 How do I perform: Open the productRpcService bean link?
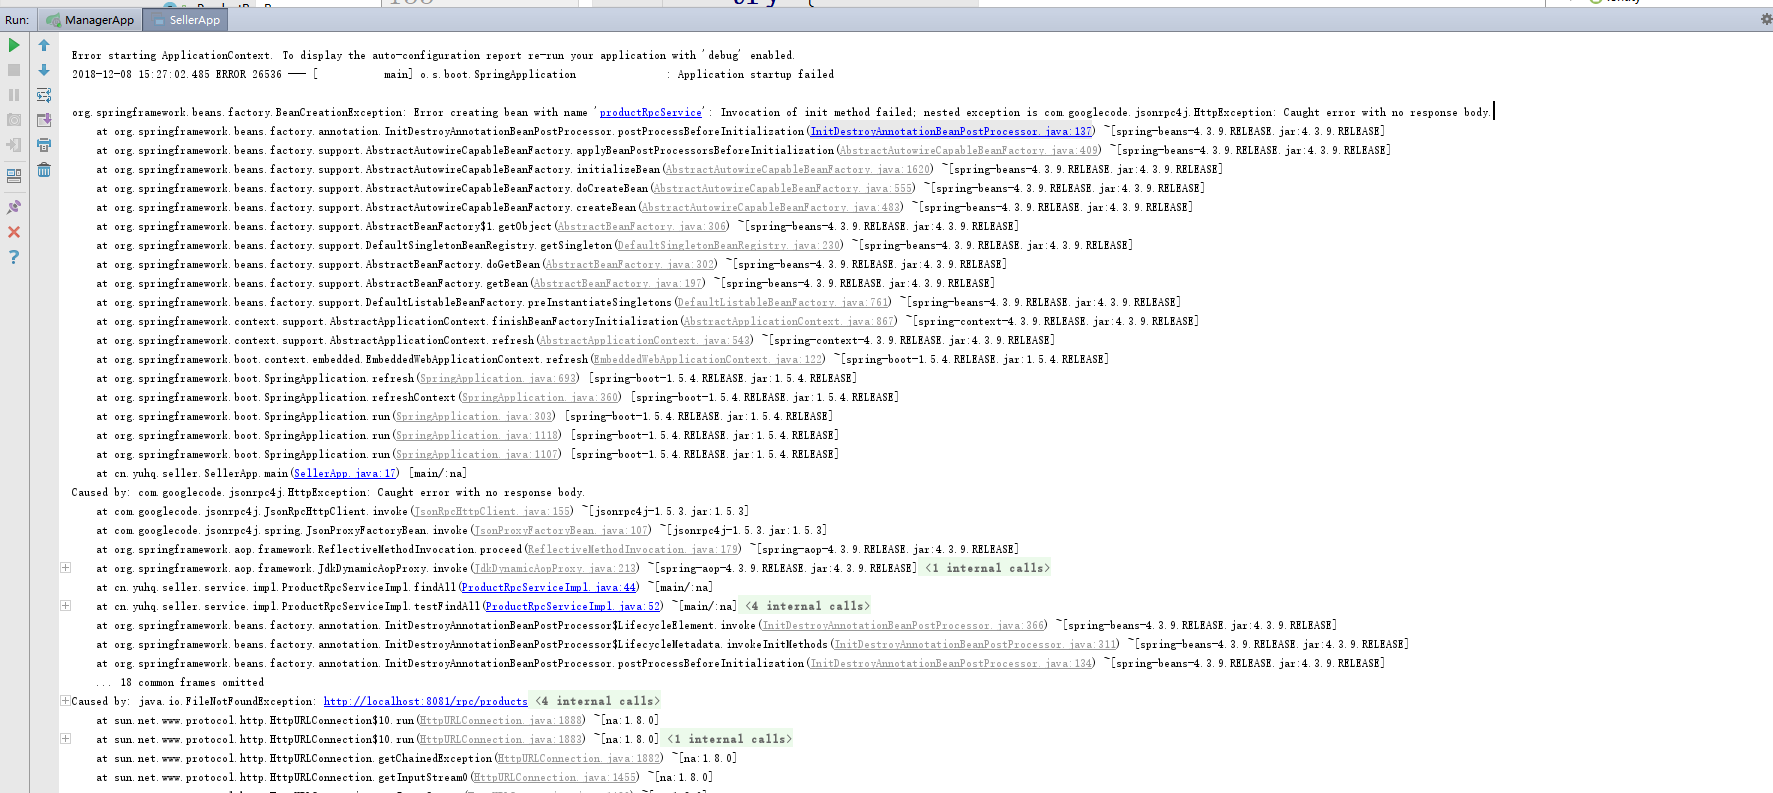[650, 113]
